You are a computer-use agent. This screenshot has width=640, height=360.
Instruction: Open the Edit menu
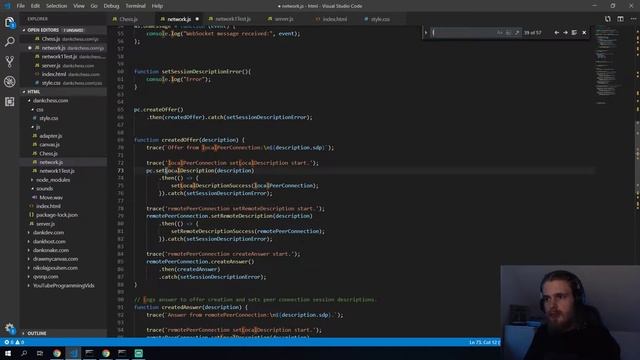click(35, 6)
